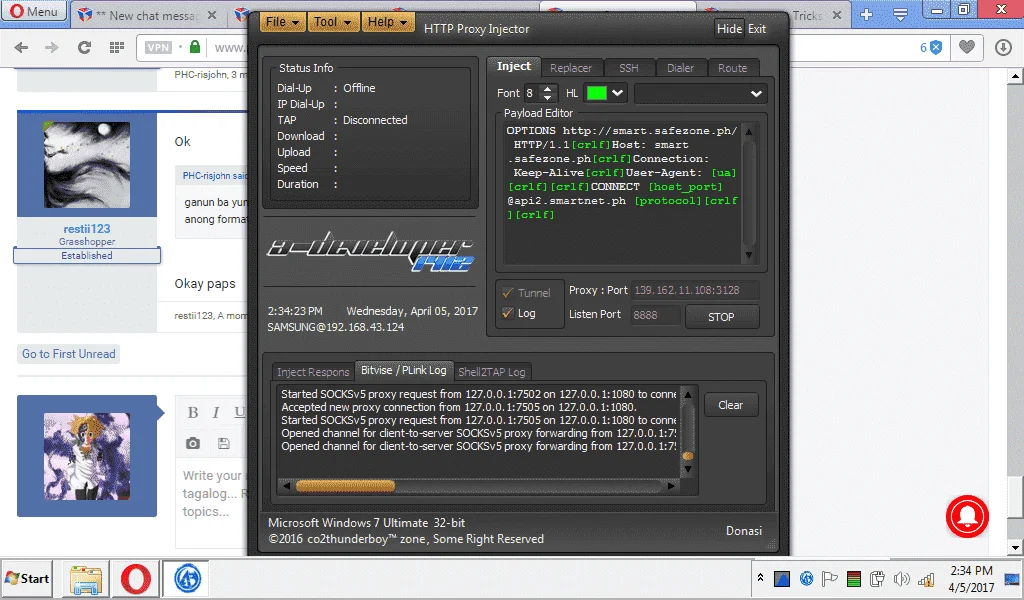Hide the HTTP Proxy Injector window
Screen dimensions: 1024x600
(x=729, y=29)
